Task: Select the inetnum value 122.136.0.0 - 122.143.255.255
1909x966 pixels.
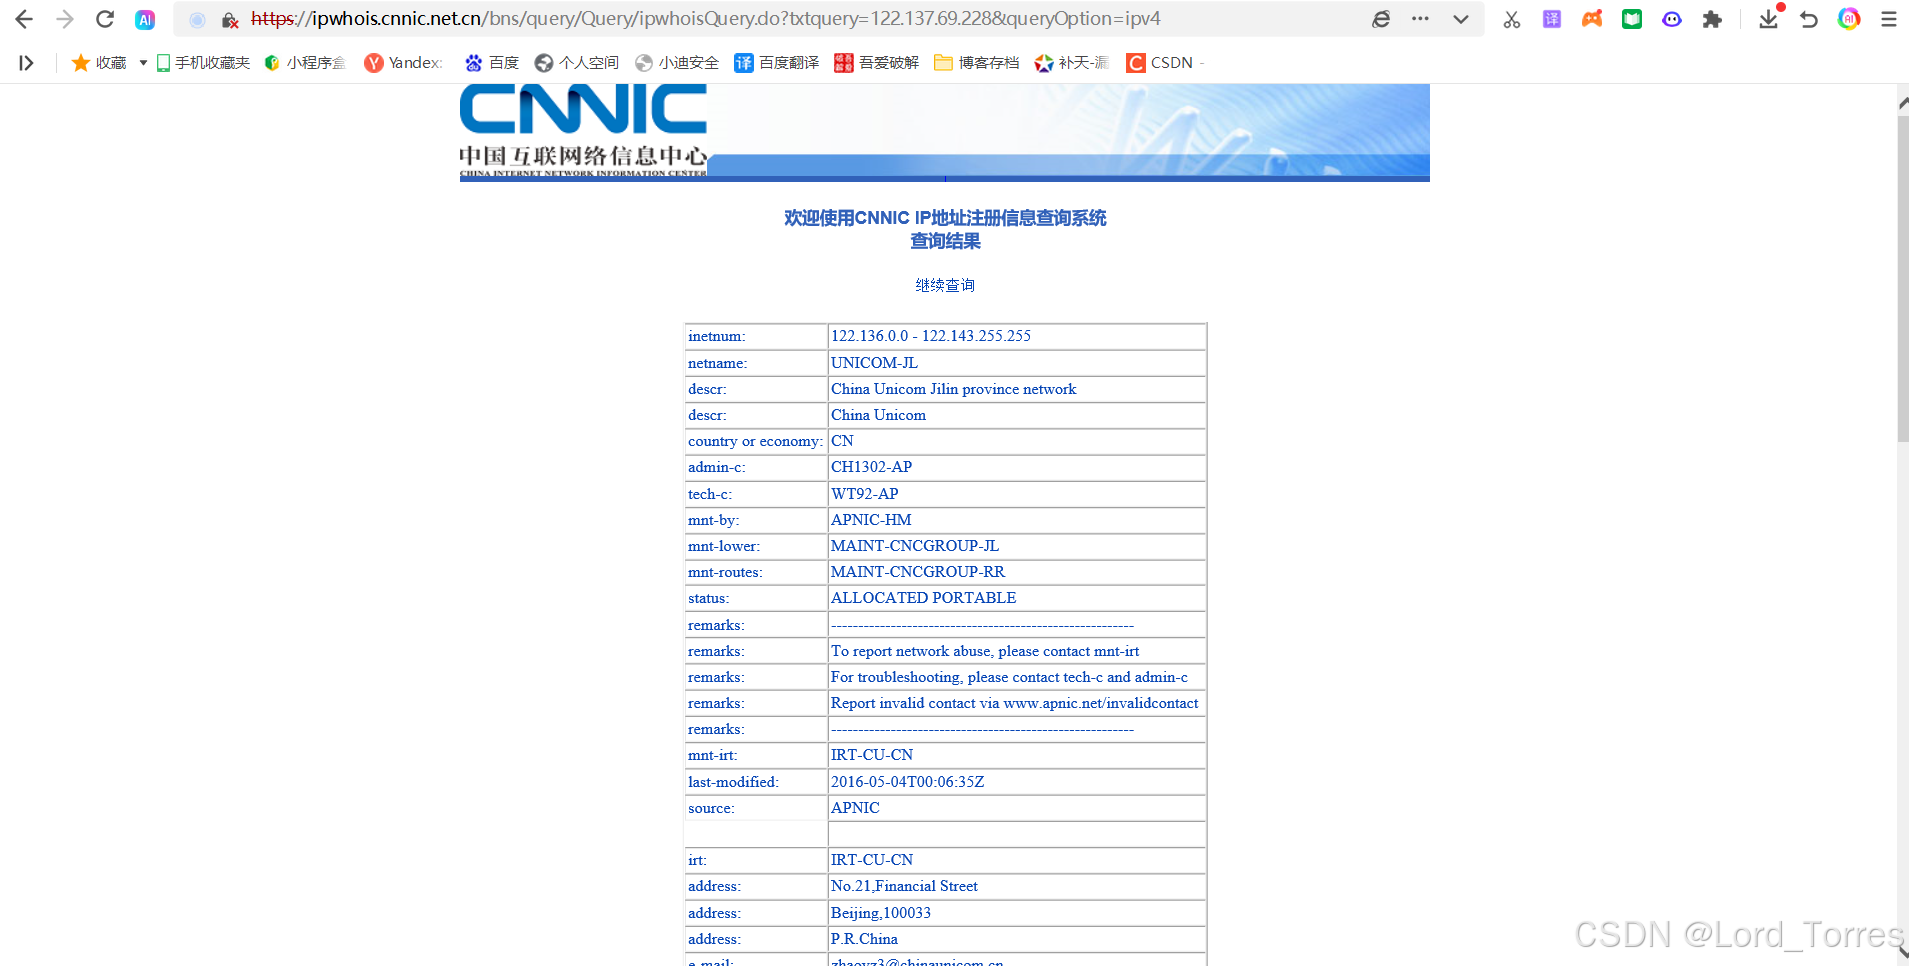Action: click(931, 336)
